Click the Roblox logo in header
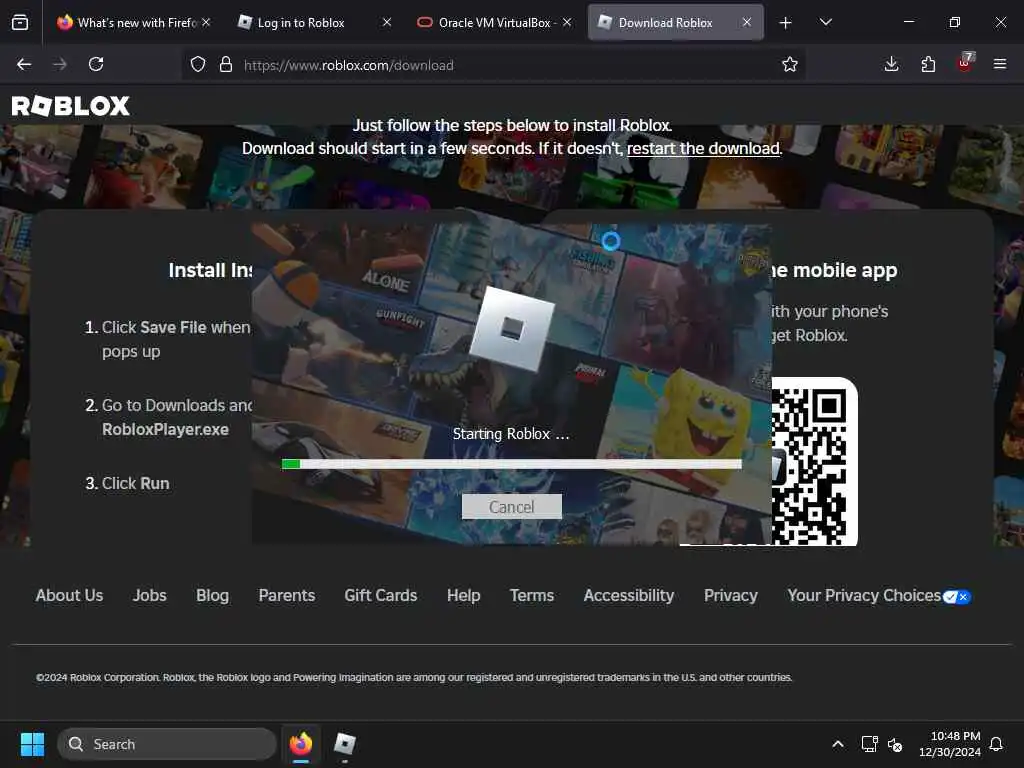Screen dimensions: 1024x768 pos(71,106)
